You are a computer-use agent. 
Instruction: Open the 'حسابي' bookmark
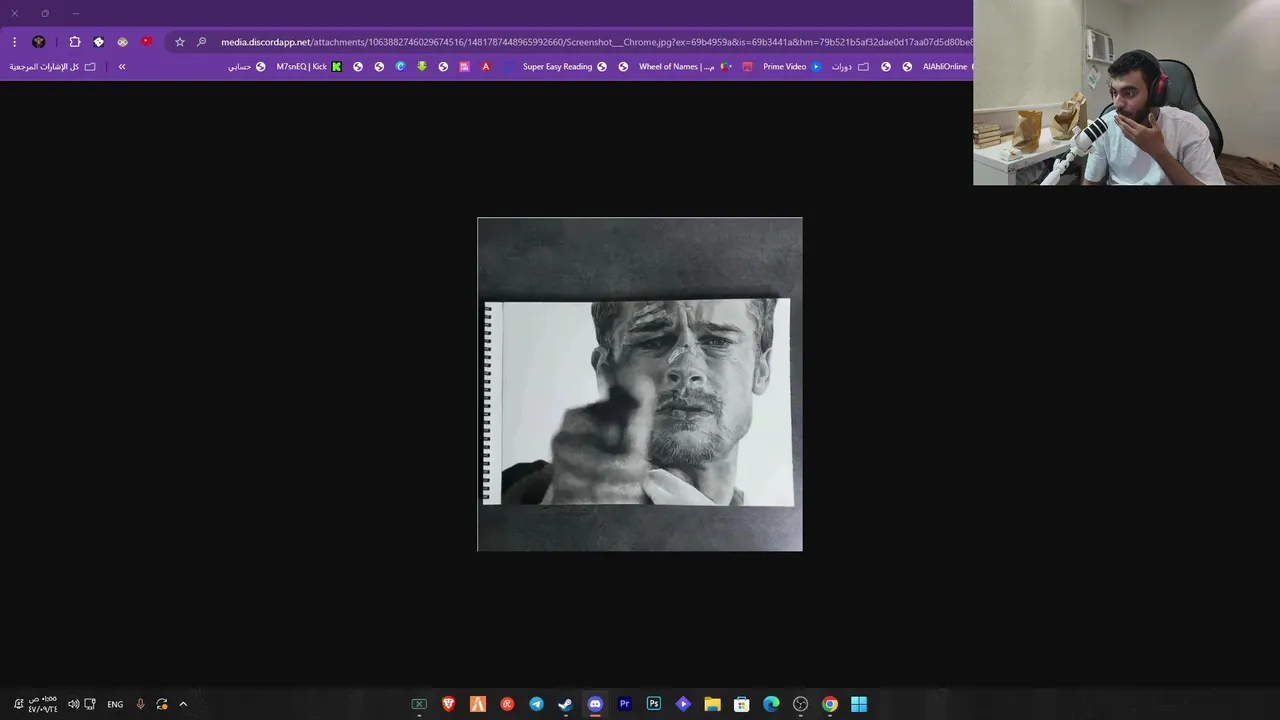tap(246, 67)
